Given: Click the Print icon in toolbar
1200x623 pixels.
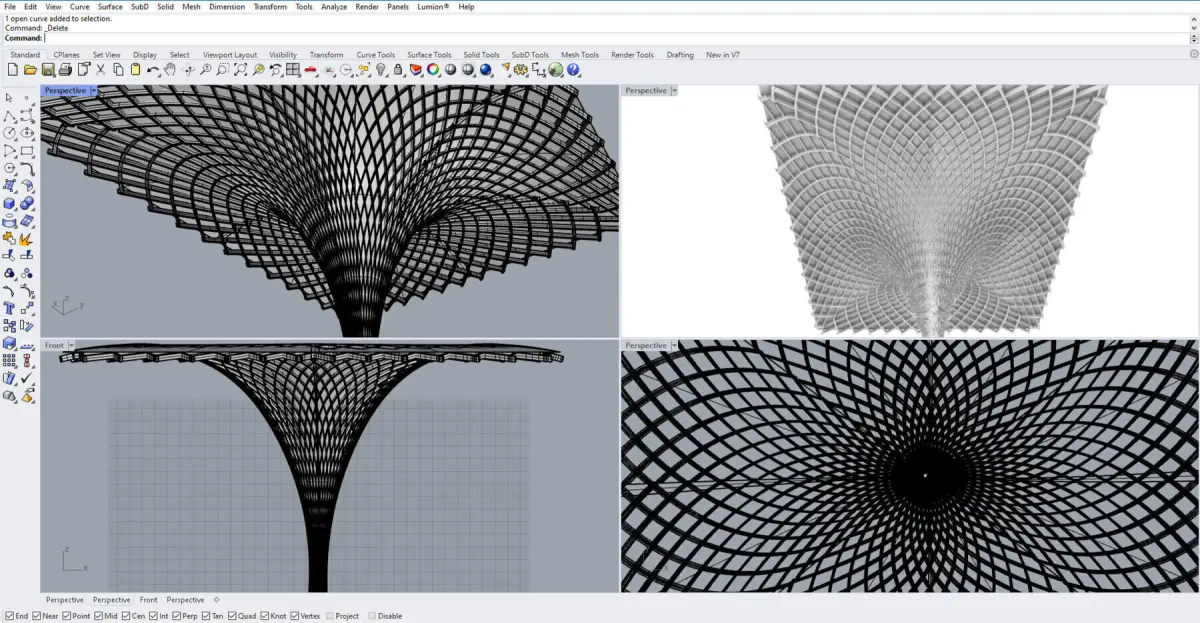Looking at the screenshot, I should (x=65, y=70).
